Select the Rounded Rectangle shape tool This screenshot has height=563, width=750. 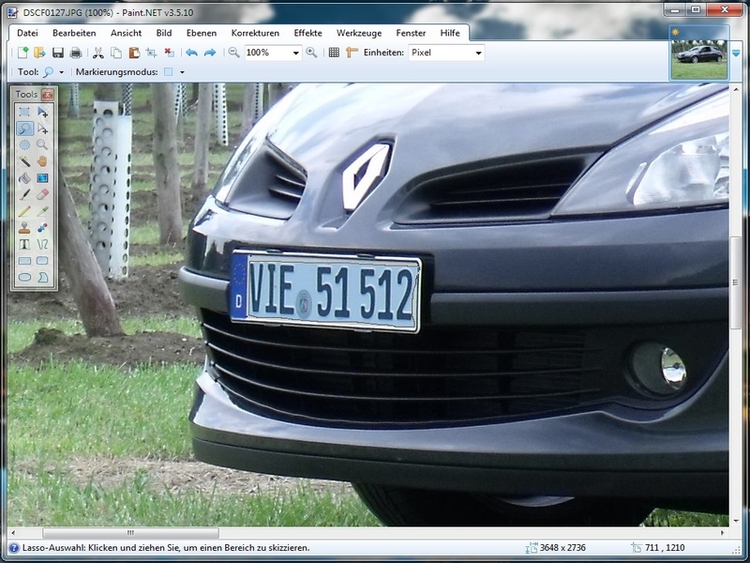pyautogui.click(x=43, y=261)
